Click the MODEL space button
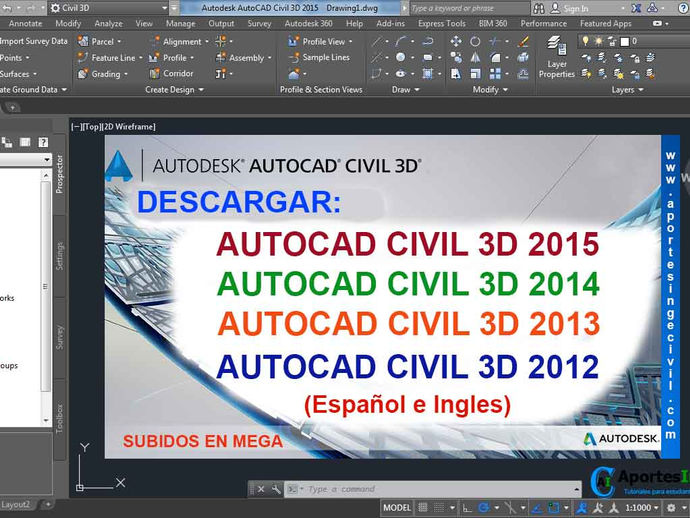Viewport: 690px width, 518px height. click(x=396, y=508)
